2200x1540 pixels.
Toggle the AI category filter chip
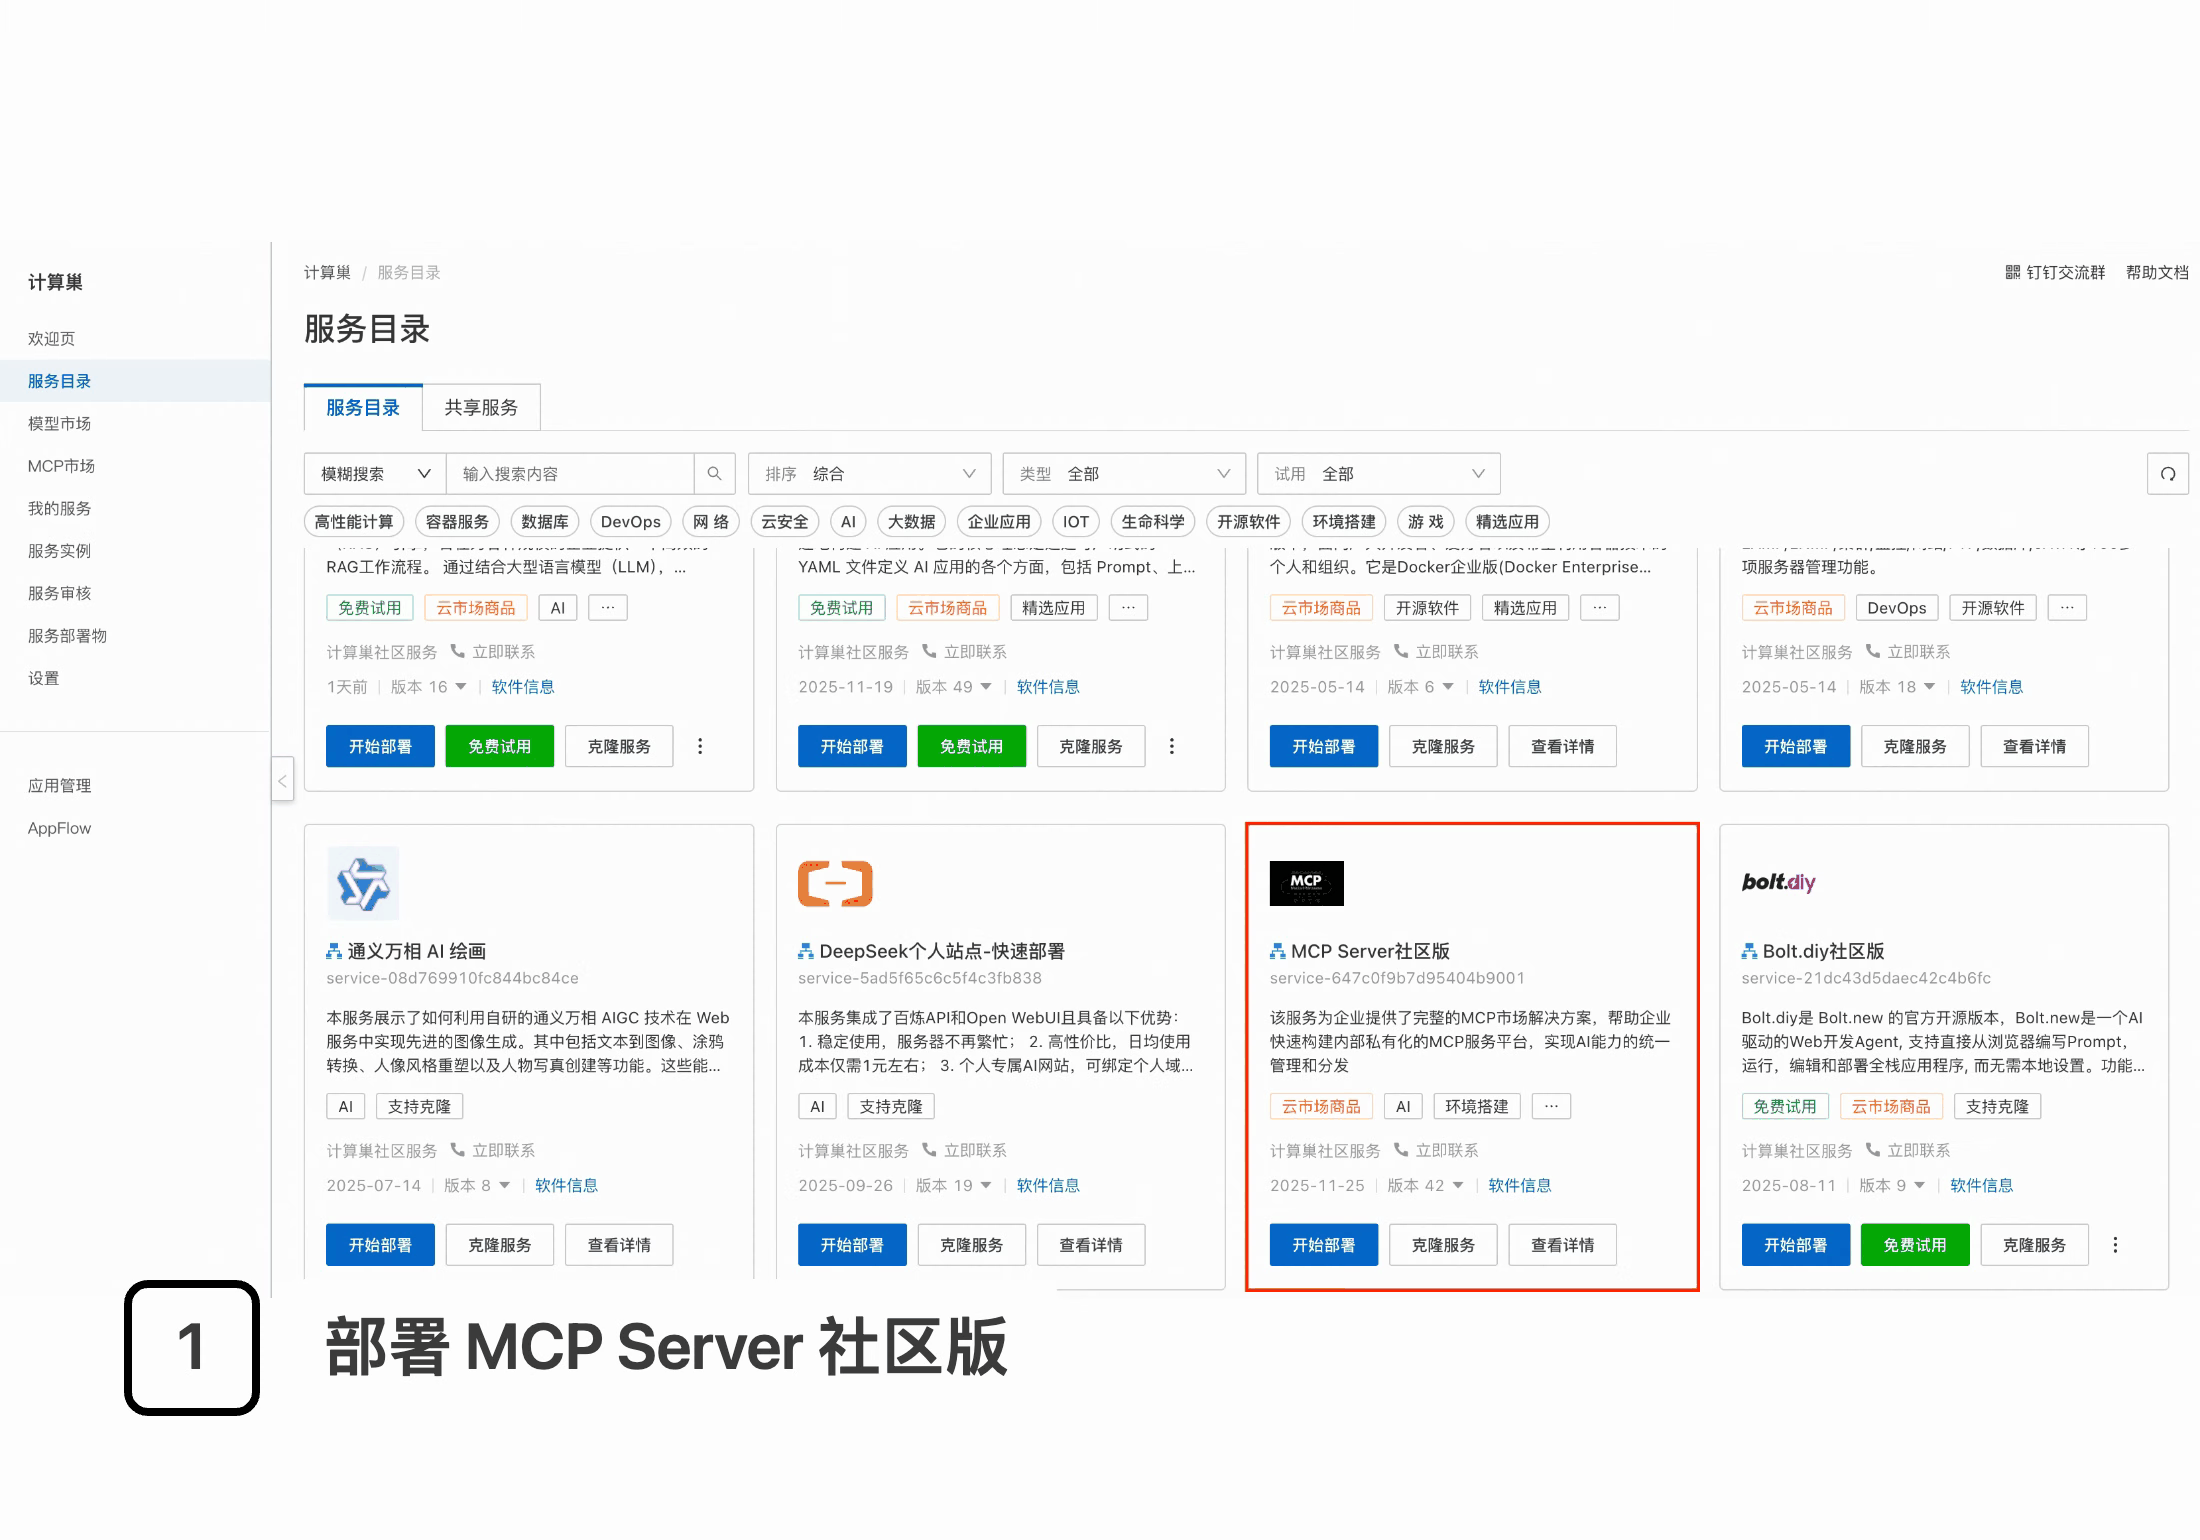848,522
